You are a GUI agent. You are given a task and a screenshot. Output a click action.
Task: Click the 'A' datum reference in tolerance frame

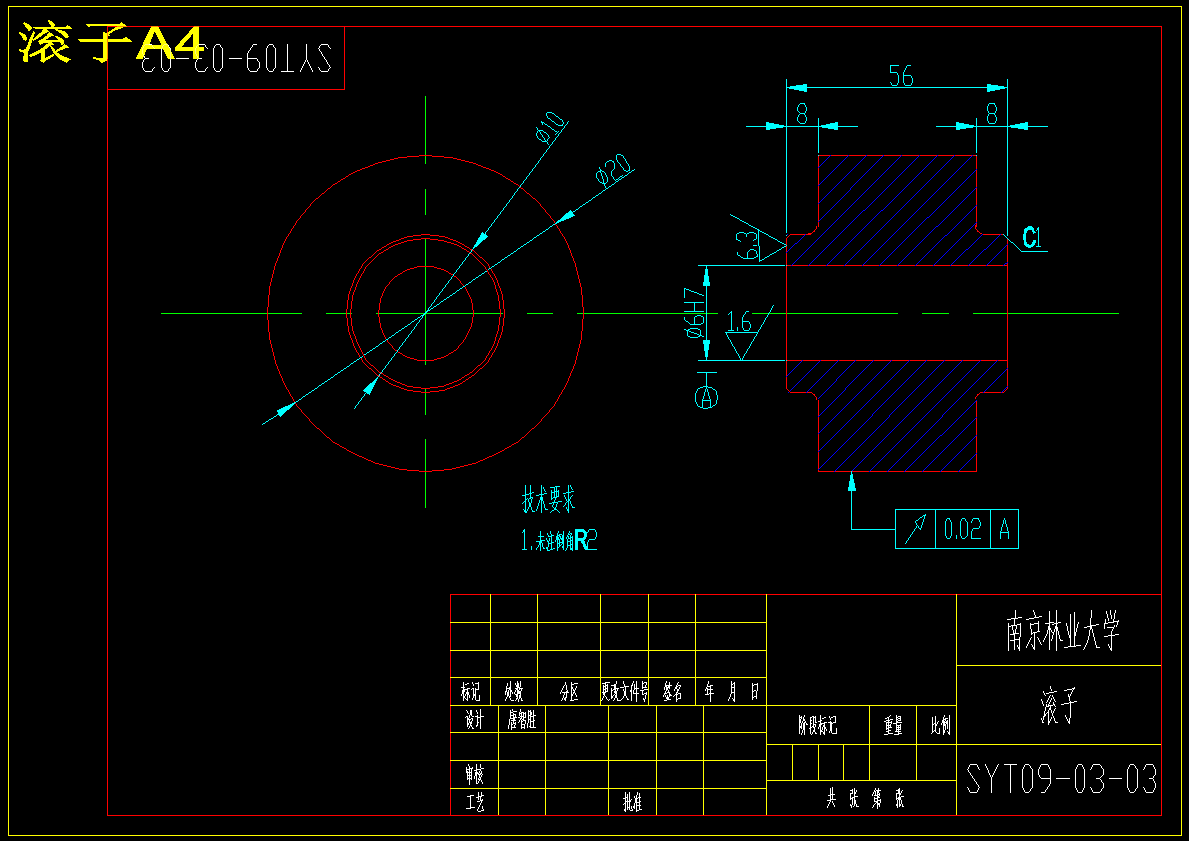click(1005, 529)
